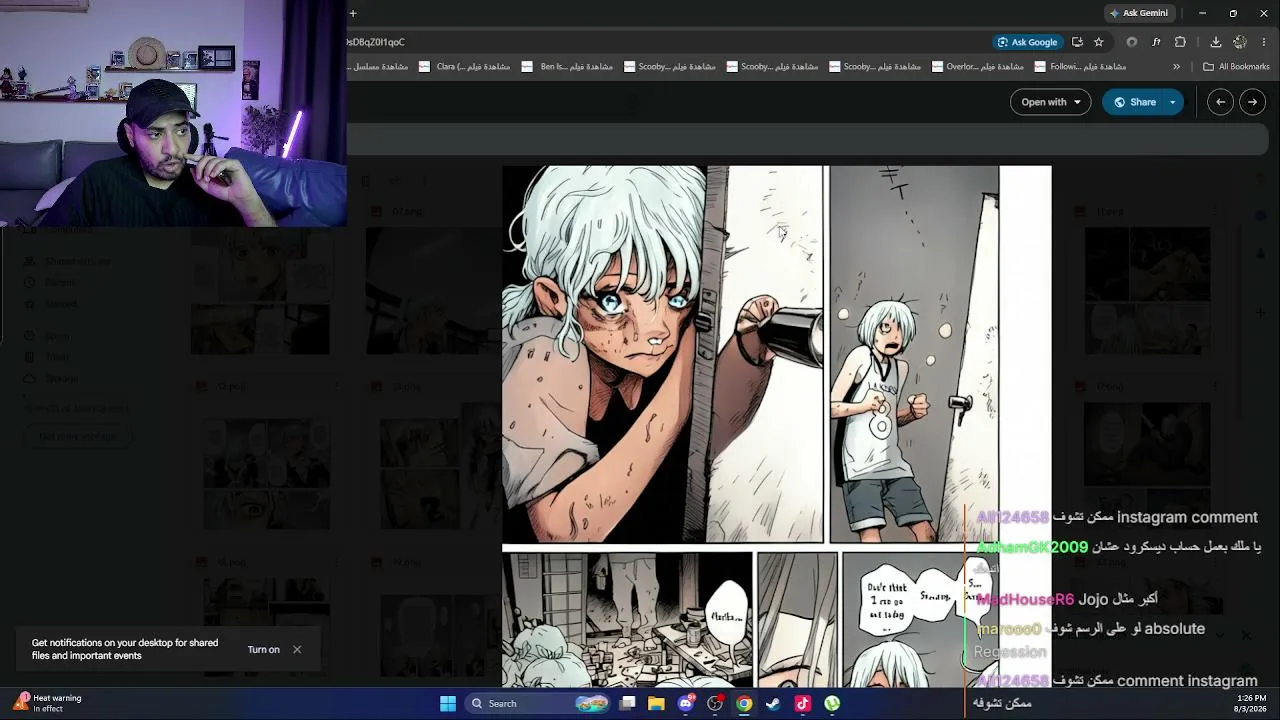
Task: Click the round gray extension icon
Action: click(x=1132, y=42)
